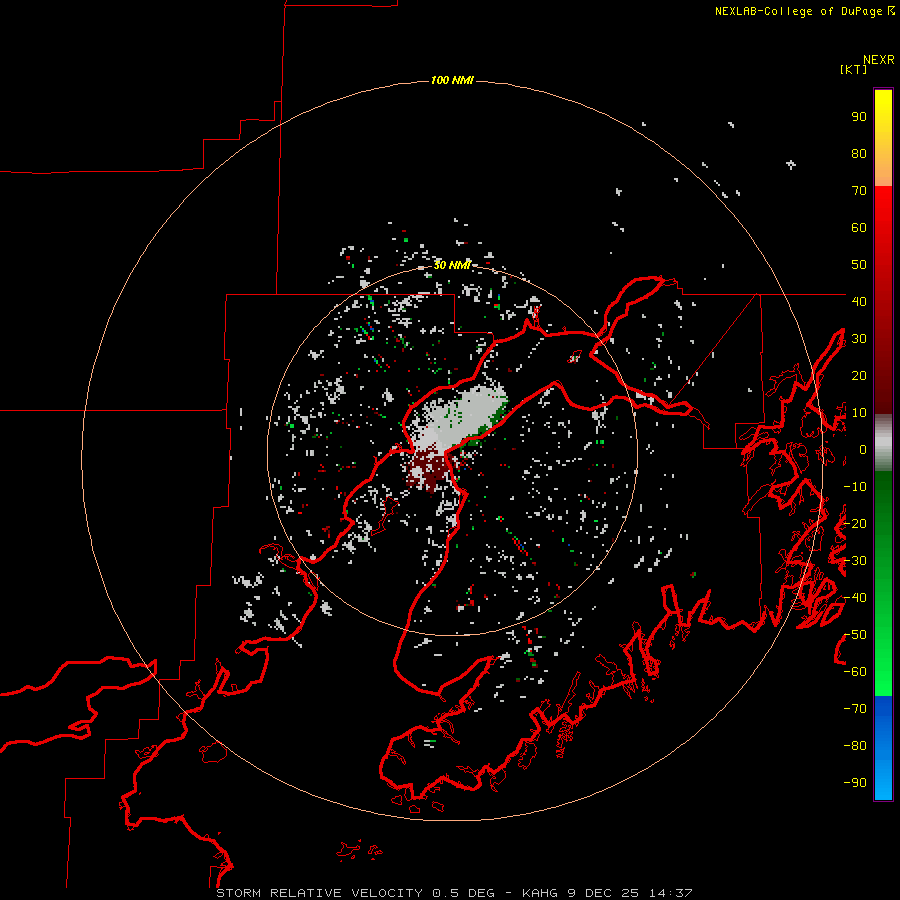The height and width of the screenshot is (900, 900).
Task: Click the -40 value on velocity scale
Action: coord(855,598)
